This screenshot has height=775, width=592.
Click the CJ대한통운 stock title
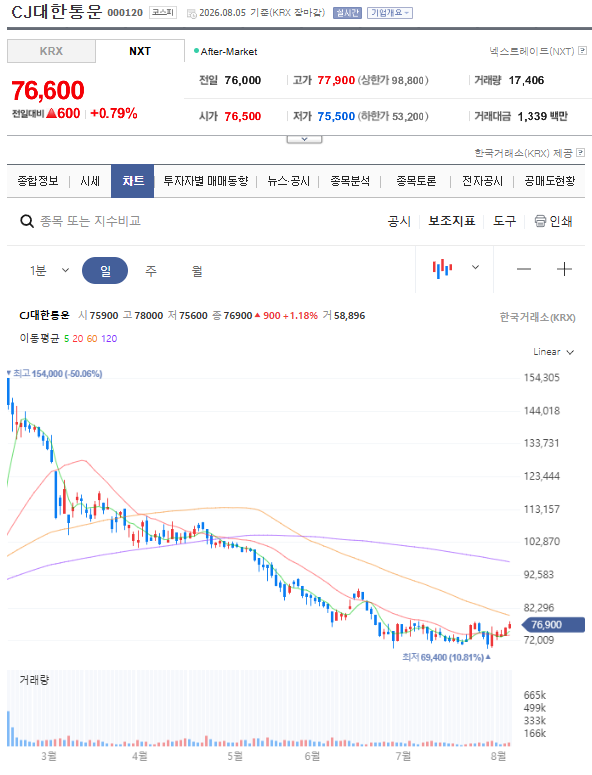pyautogui.click(x=56, y=12)
